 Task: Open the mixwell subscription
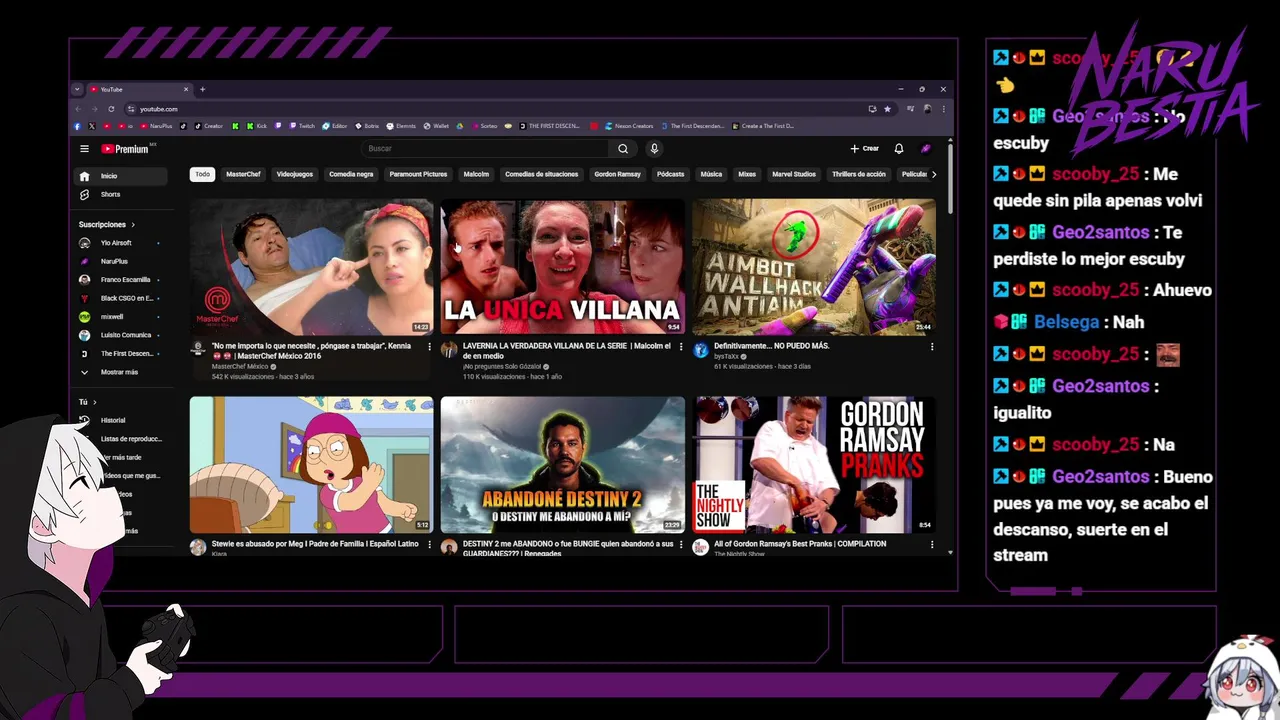coord(120,317)
